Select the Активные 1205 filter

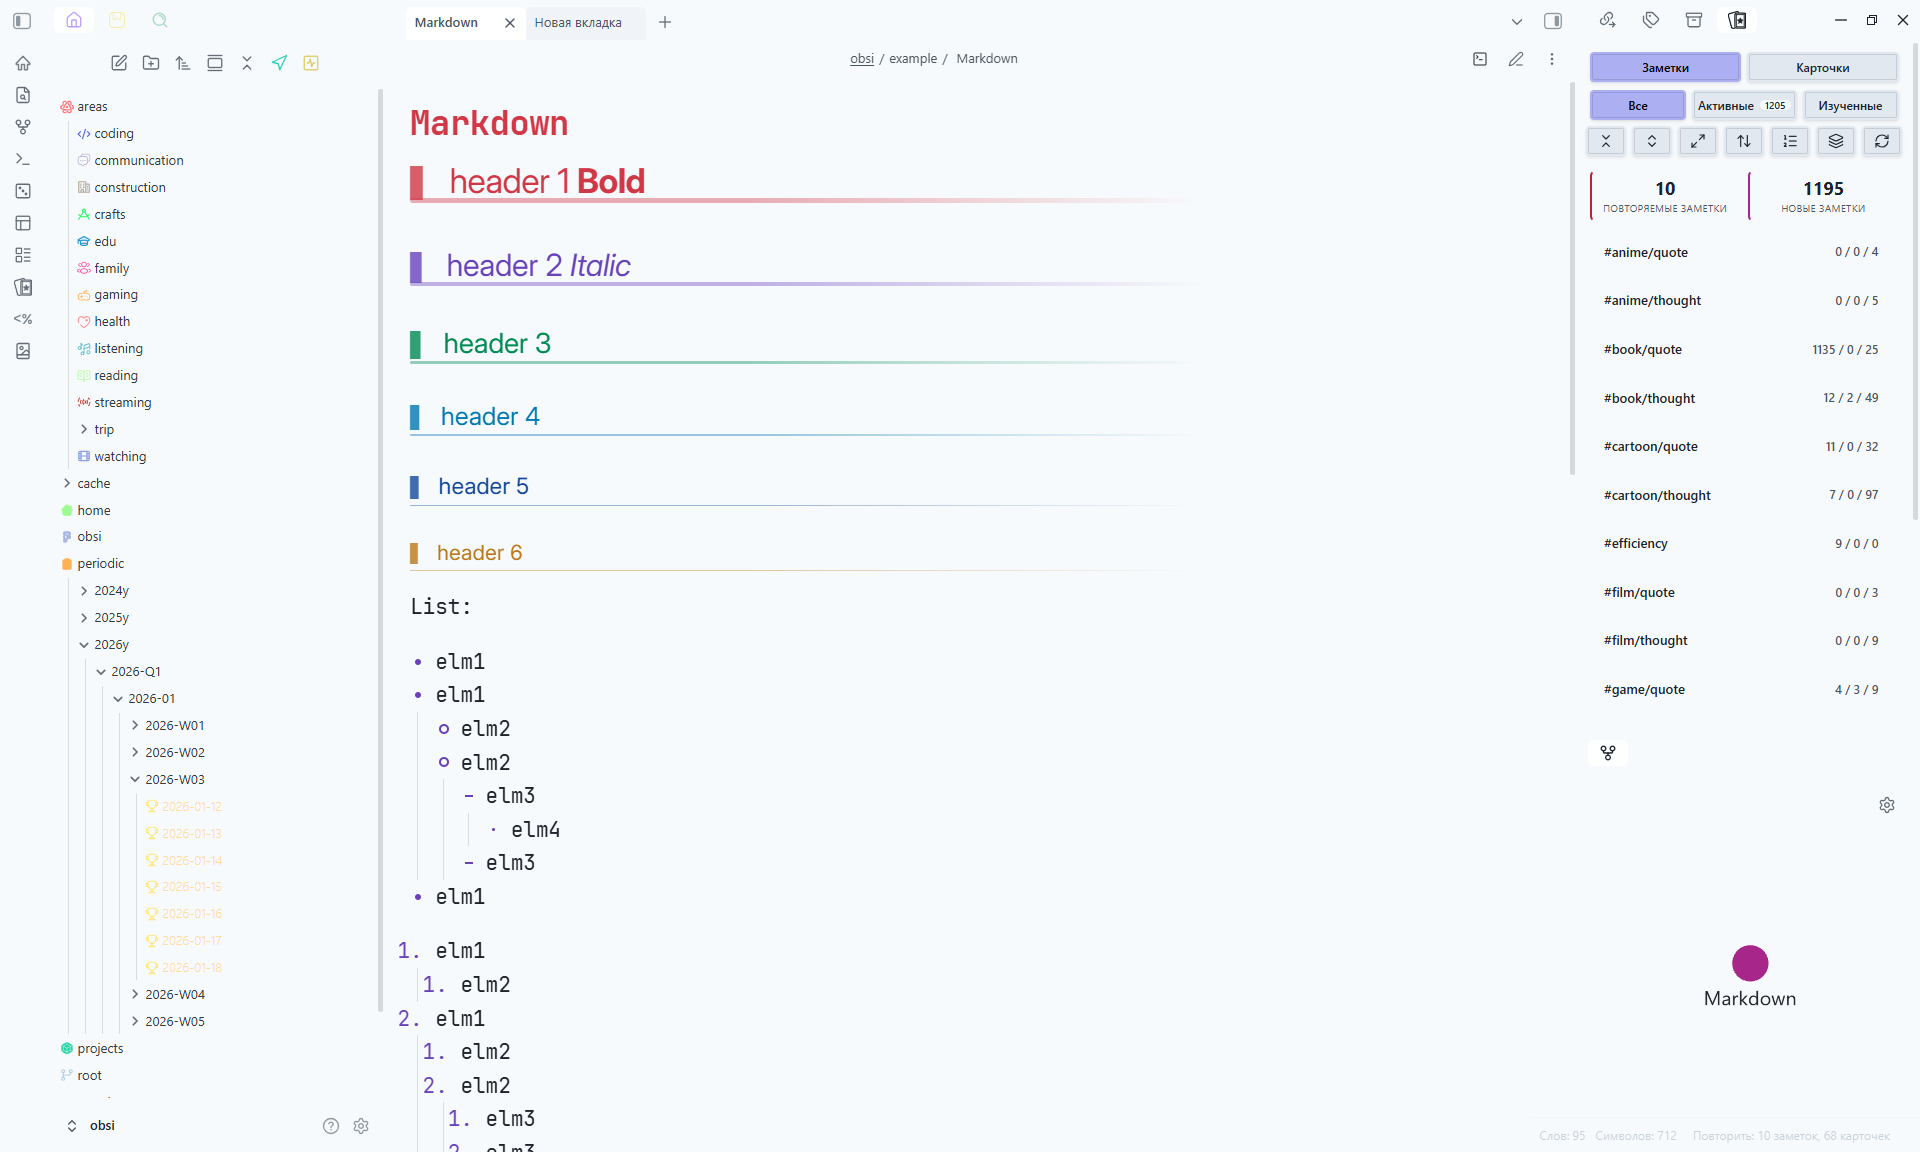(1742, 105)
